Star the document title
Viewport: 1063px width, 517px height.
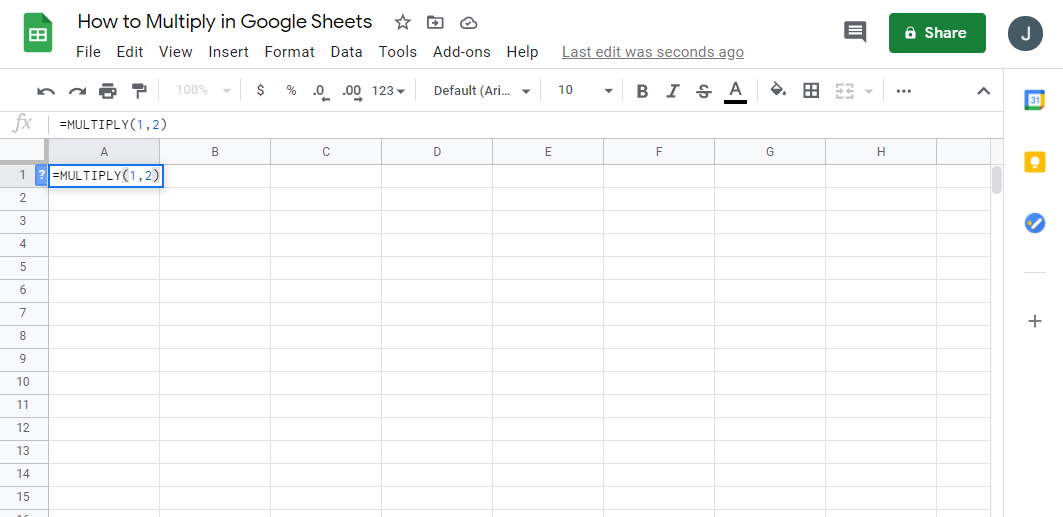point(402,22)
